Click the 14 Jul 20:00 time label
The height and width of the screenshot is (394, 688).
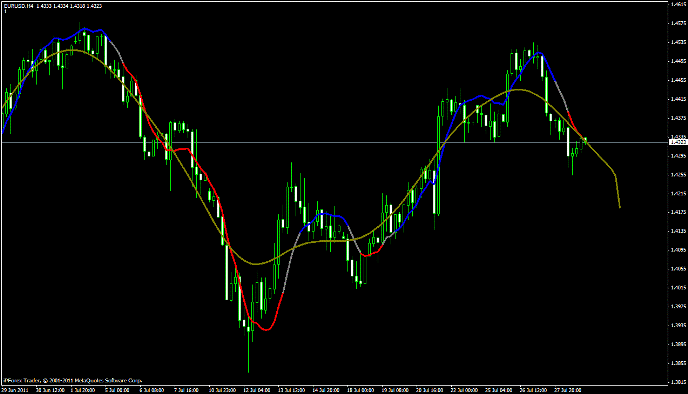[x=326, y=390]
